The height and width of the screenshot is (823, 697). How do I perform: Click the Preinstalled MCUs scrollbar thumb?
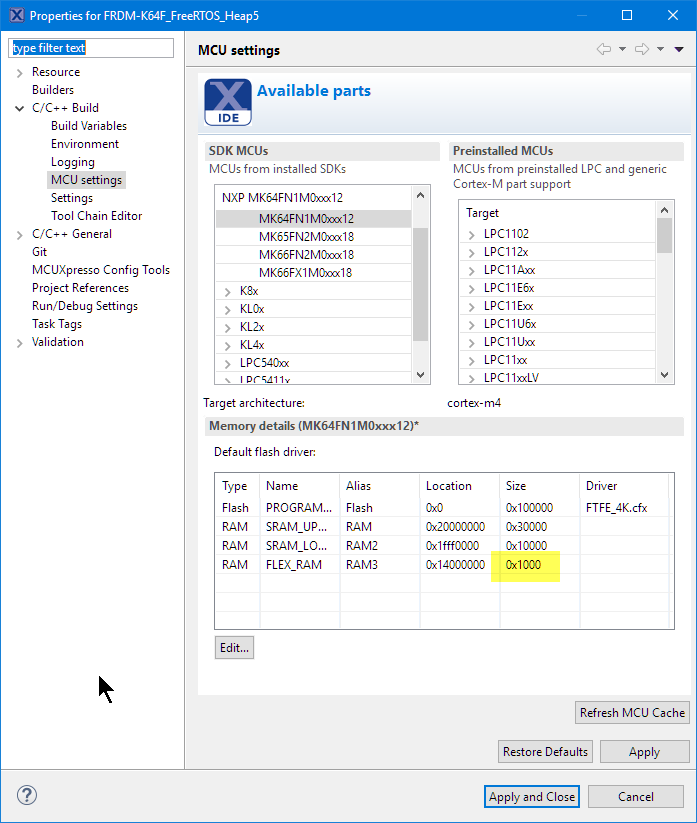[x=664, y=236]
